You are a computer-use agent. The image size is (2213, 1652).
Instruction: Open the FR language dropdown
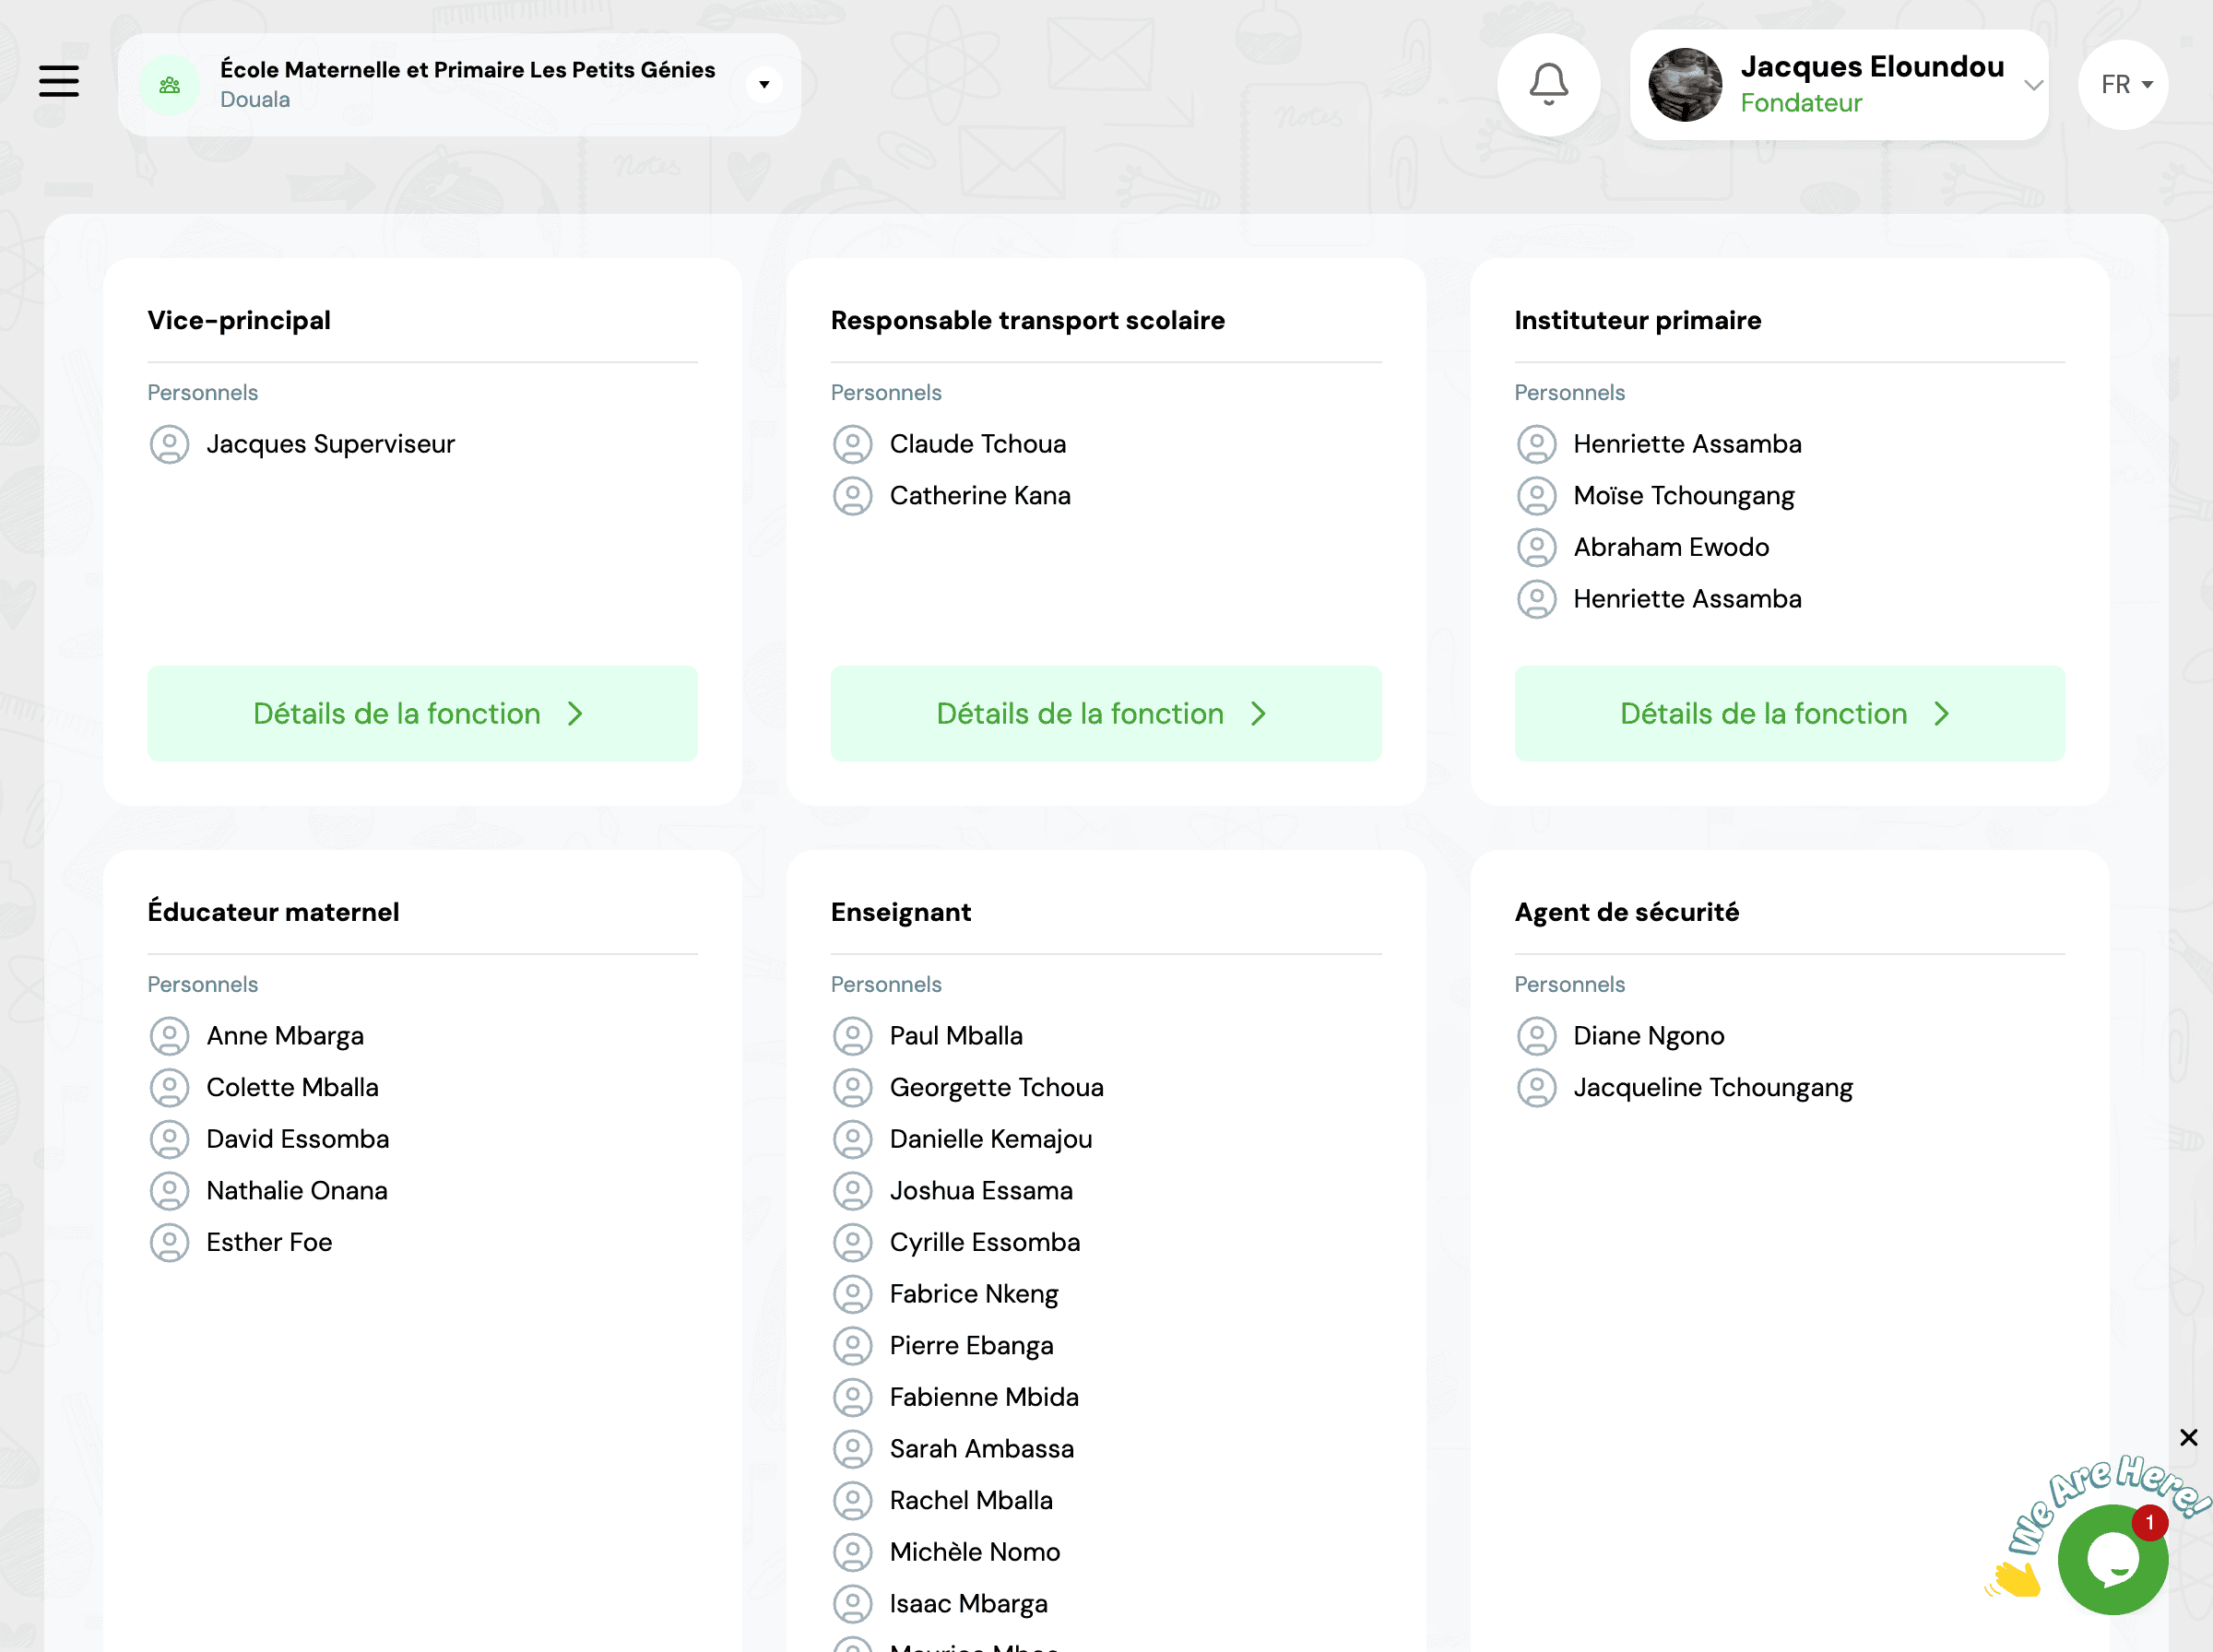point(2123,85)
